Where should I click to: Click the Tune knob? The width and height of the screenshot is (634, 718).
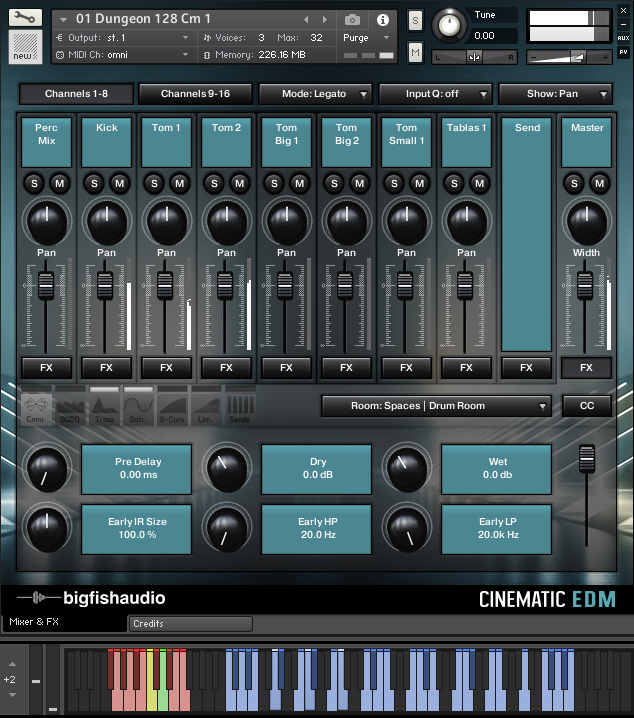(x=449, y=25)
